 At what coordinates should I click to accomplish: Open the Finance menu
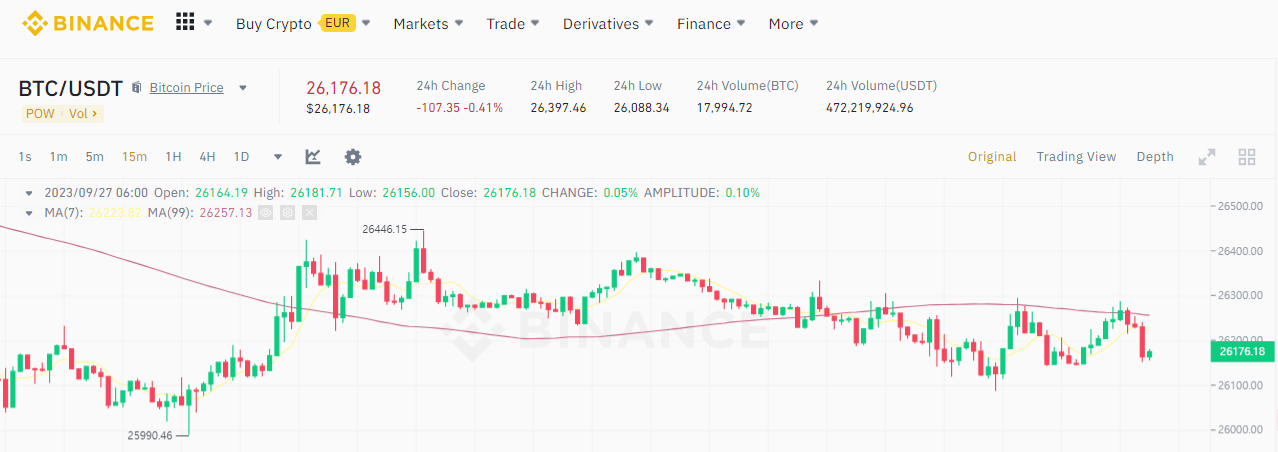coord(711,24)
